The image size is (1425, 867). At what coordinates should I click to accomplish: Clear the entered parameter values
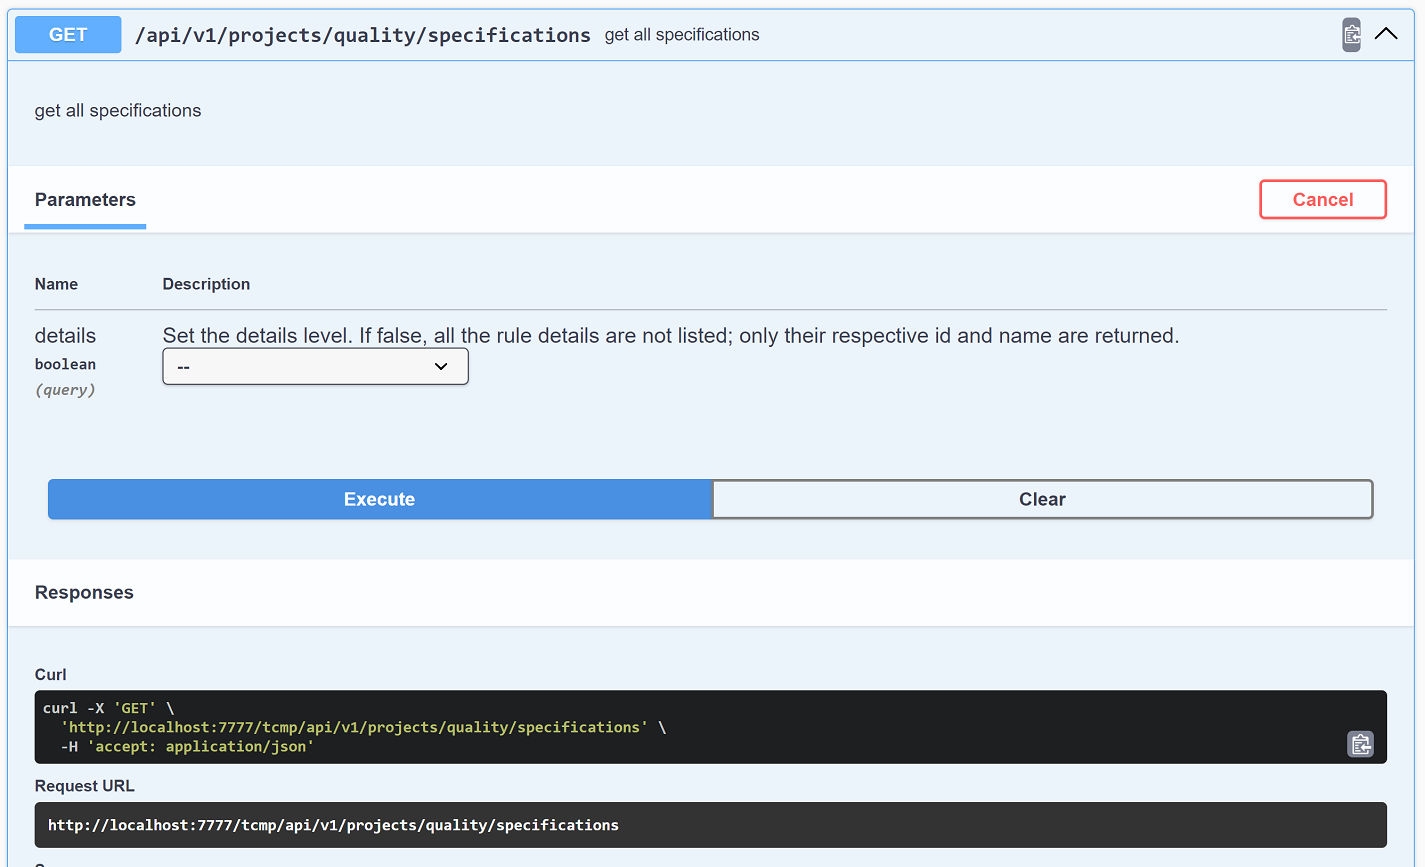point(1043,499)
